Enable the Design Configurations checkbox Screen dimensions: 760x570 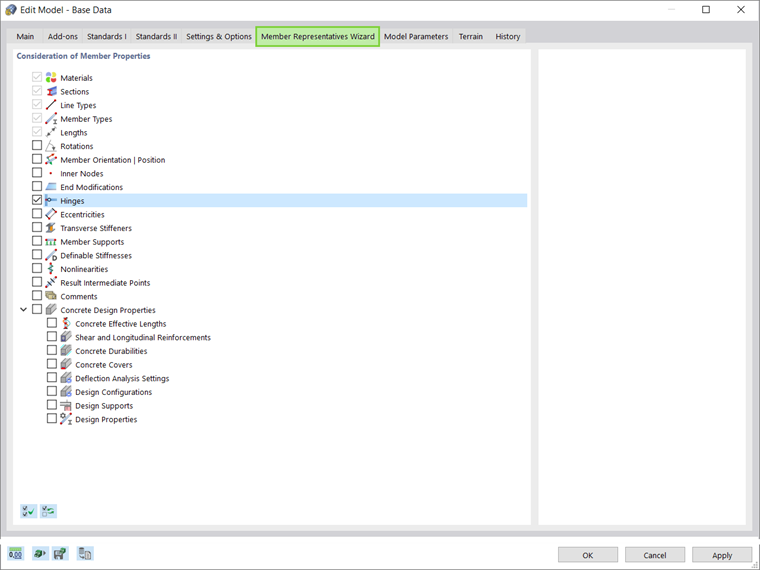[x=52, y=391]
